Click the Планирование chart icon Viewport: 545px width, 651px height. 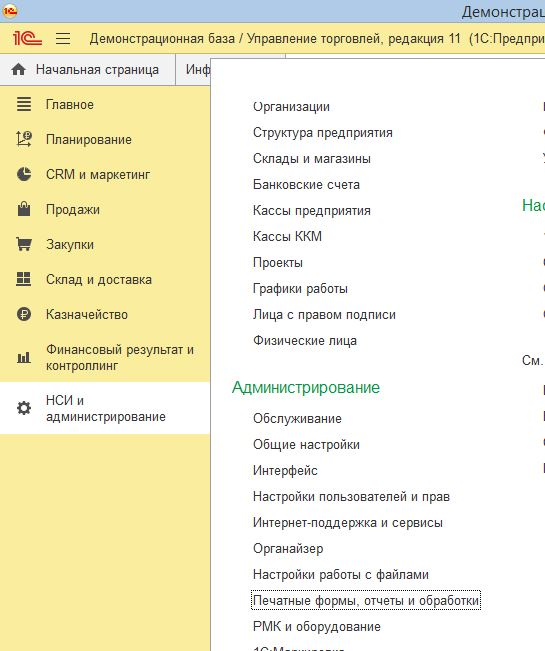(x=24, y=139)
